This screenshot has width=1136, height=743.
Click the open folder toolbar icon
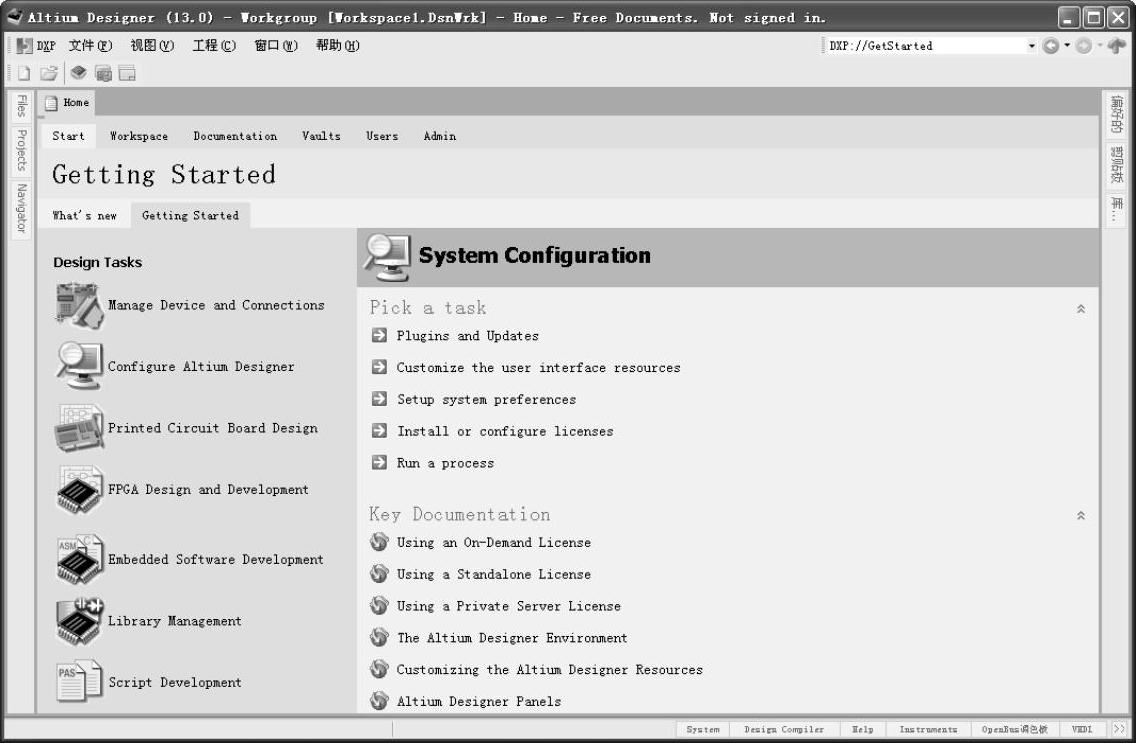pos(49,73)
